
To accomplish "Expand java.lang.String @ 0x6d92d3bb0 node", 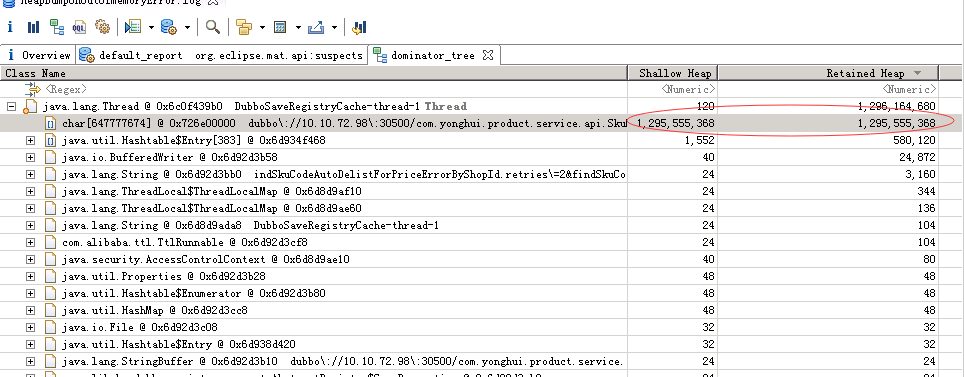I will click(x=30, y=175).
